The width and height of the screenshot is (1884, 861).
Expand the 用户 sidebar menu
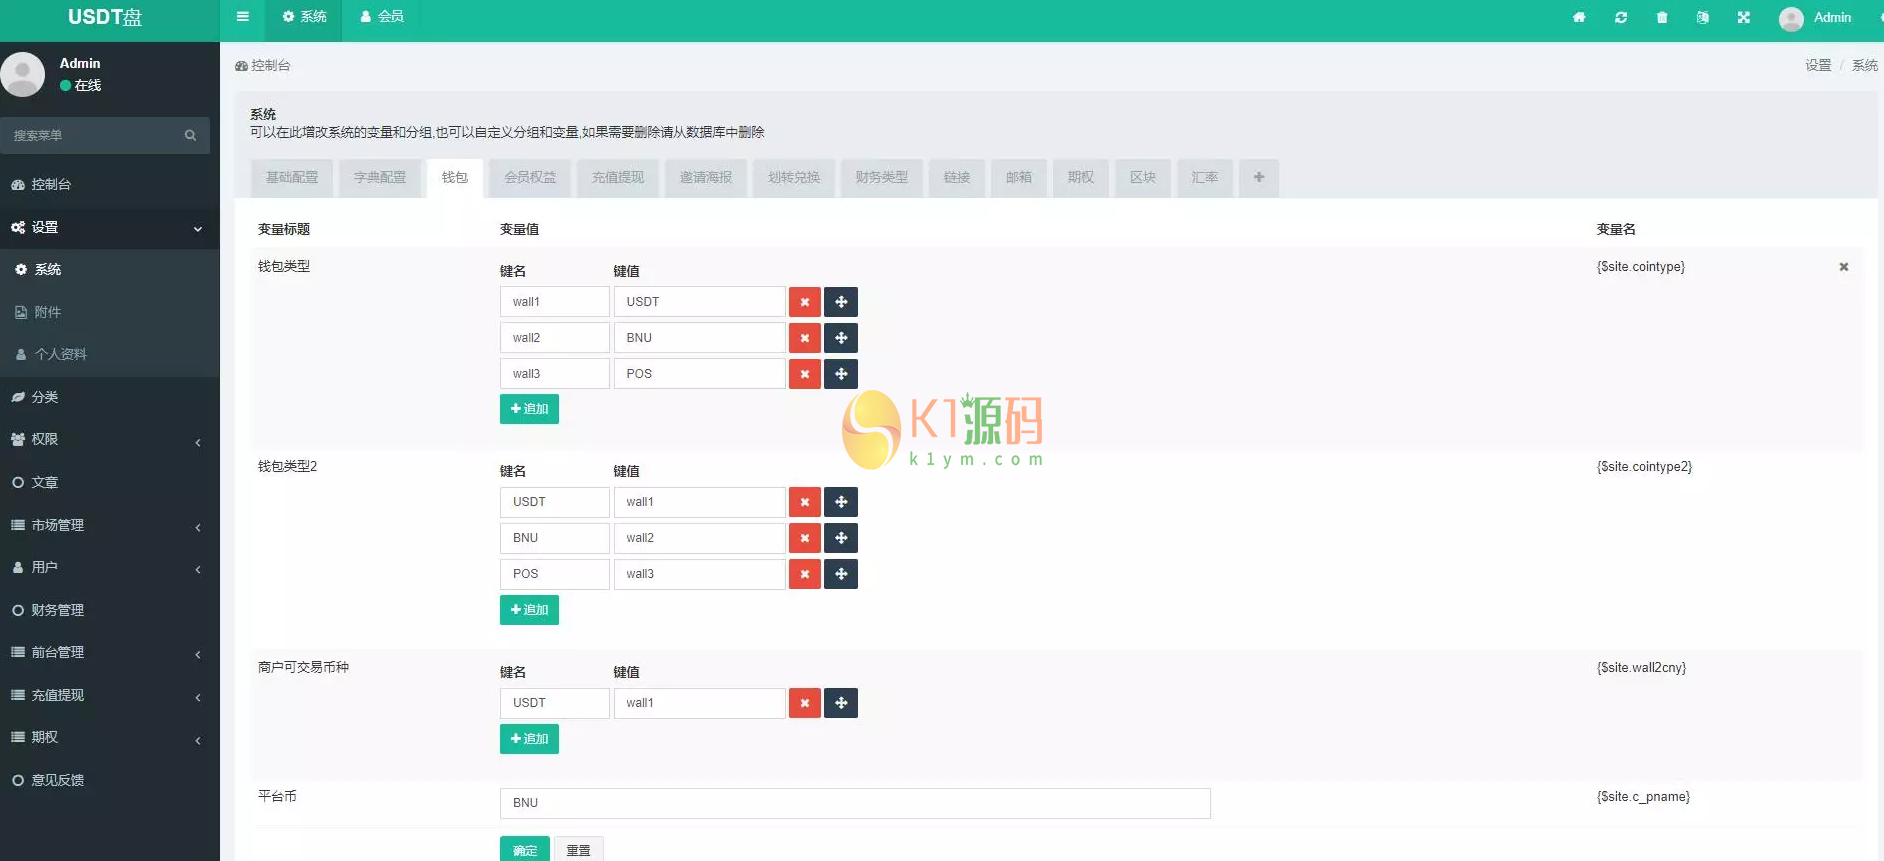tap(109, 567)
